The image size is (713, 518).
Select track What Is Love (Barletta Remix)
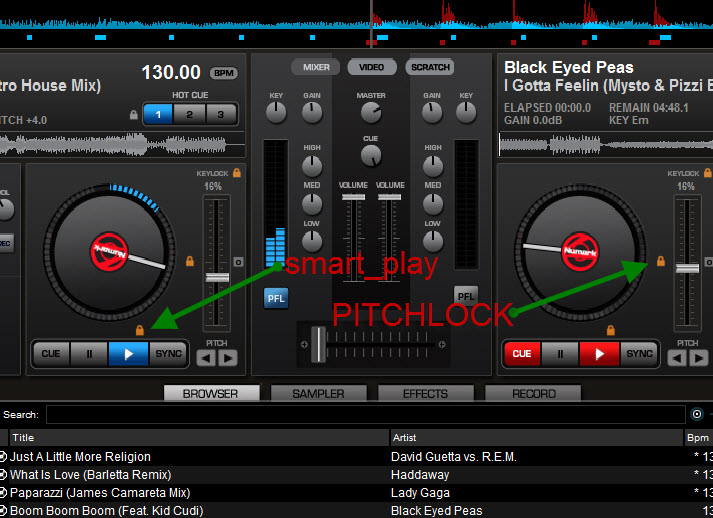[x=356, y=475]
